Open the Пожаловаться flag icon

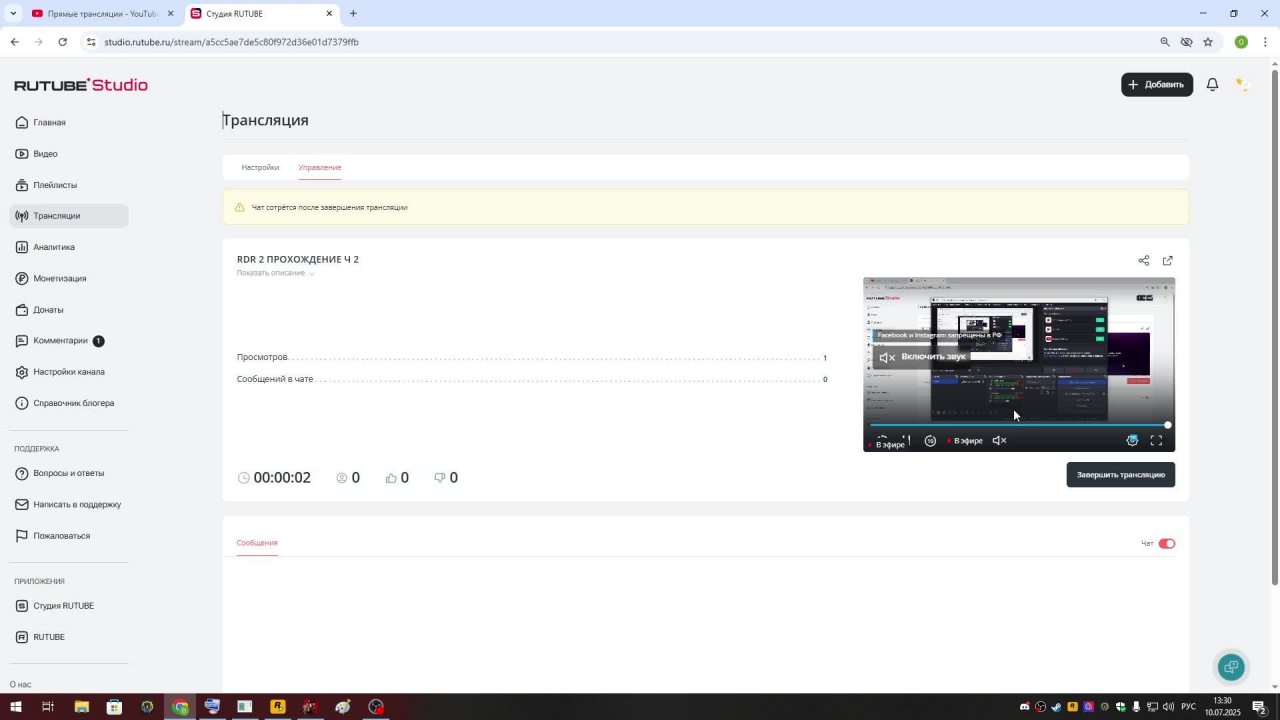tap(22, 536)
